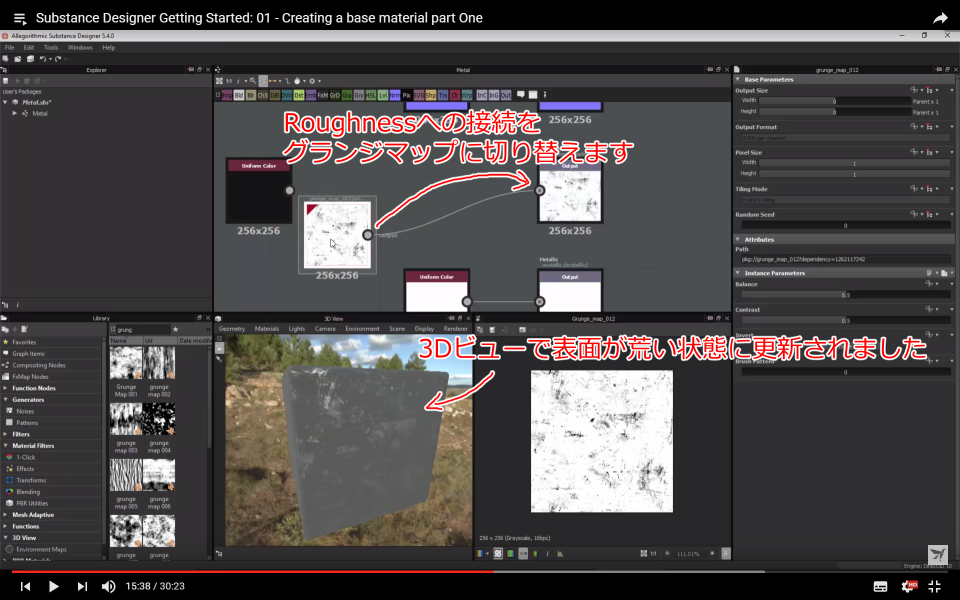Collapse the Base Parameters section
The height and width of the screenshot is (600, 960).
pyautogui.click(x=738, y=80)
